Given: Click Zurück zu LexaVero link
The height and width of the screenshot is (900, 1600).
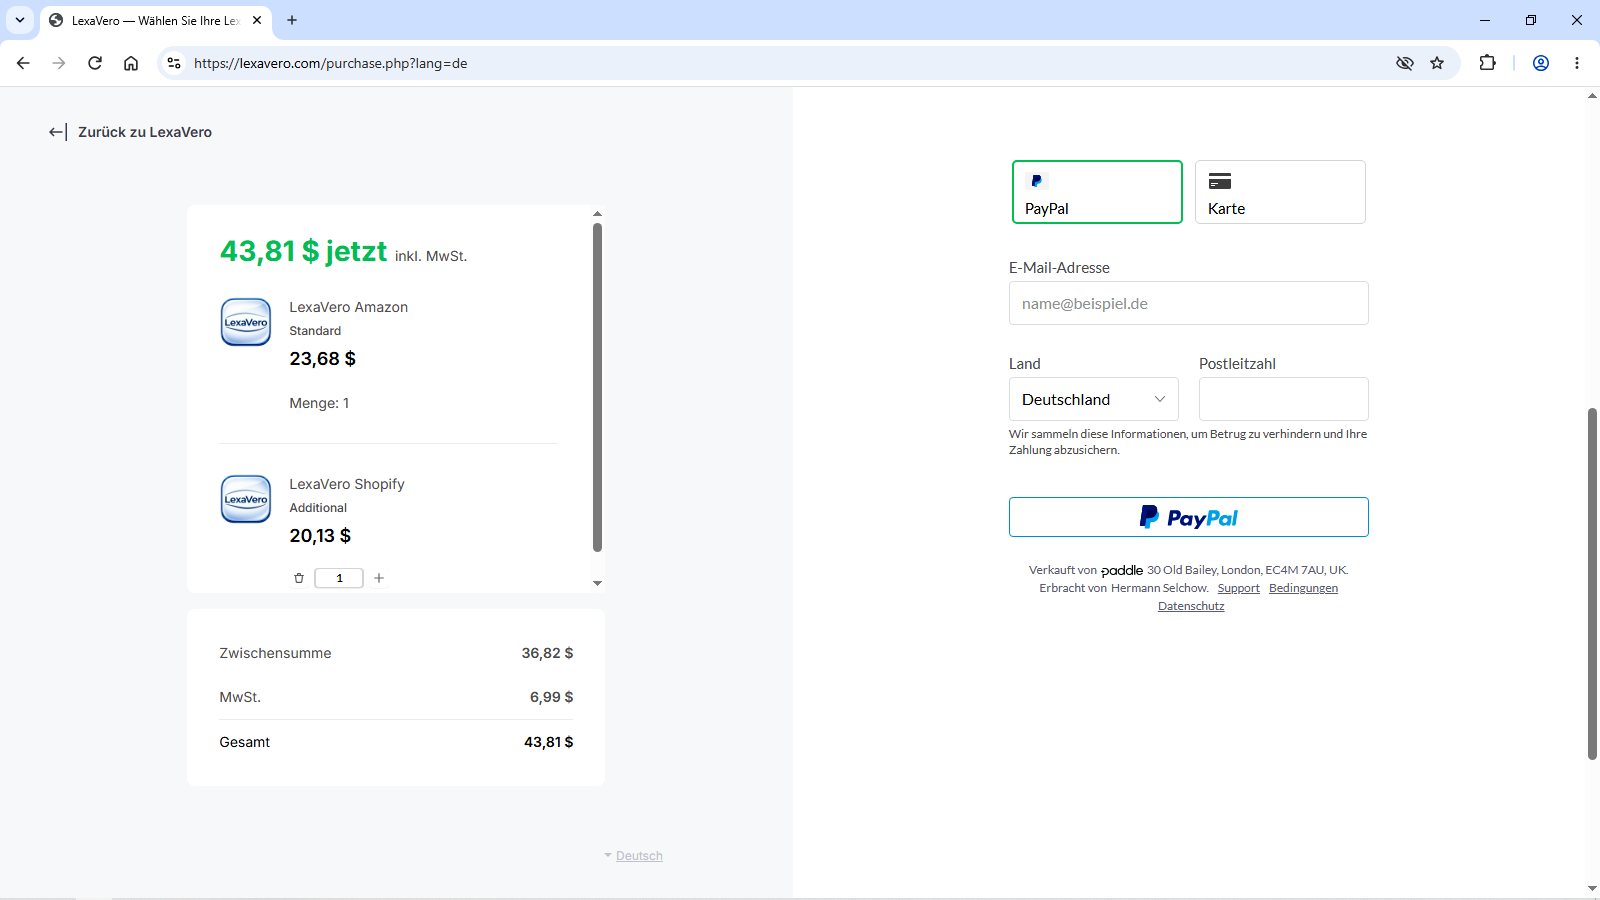Looking at the screenshot, I should click(x=130, y=132).
